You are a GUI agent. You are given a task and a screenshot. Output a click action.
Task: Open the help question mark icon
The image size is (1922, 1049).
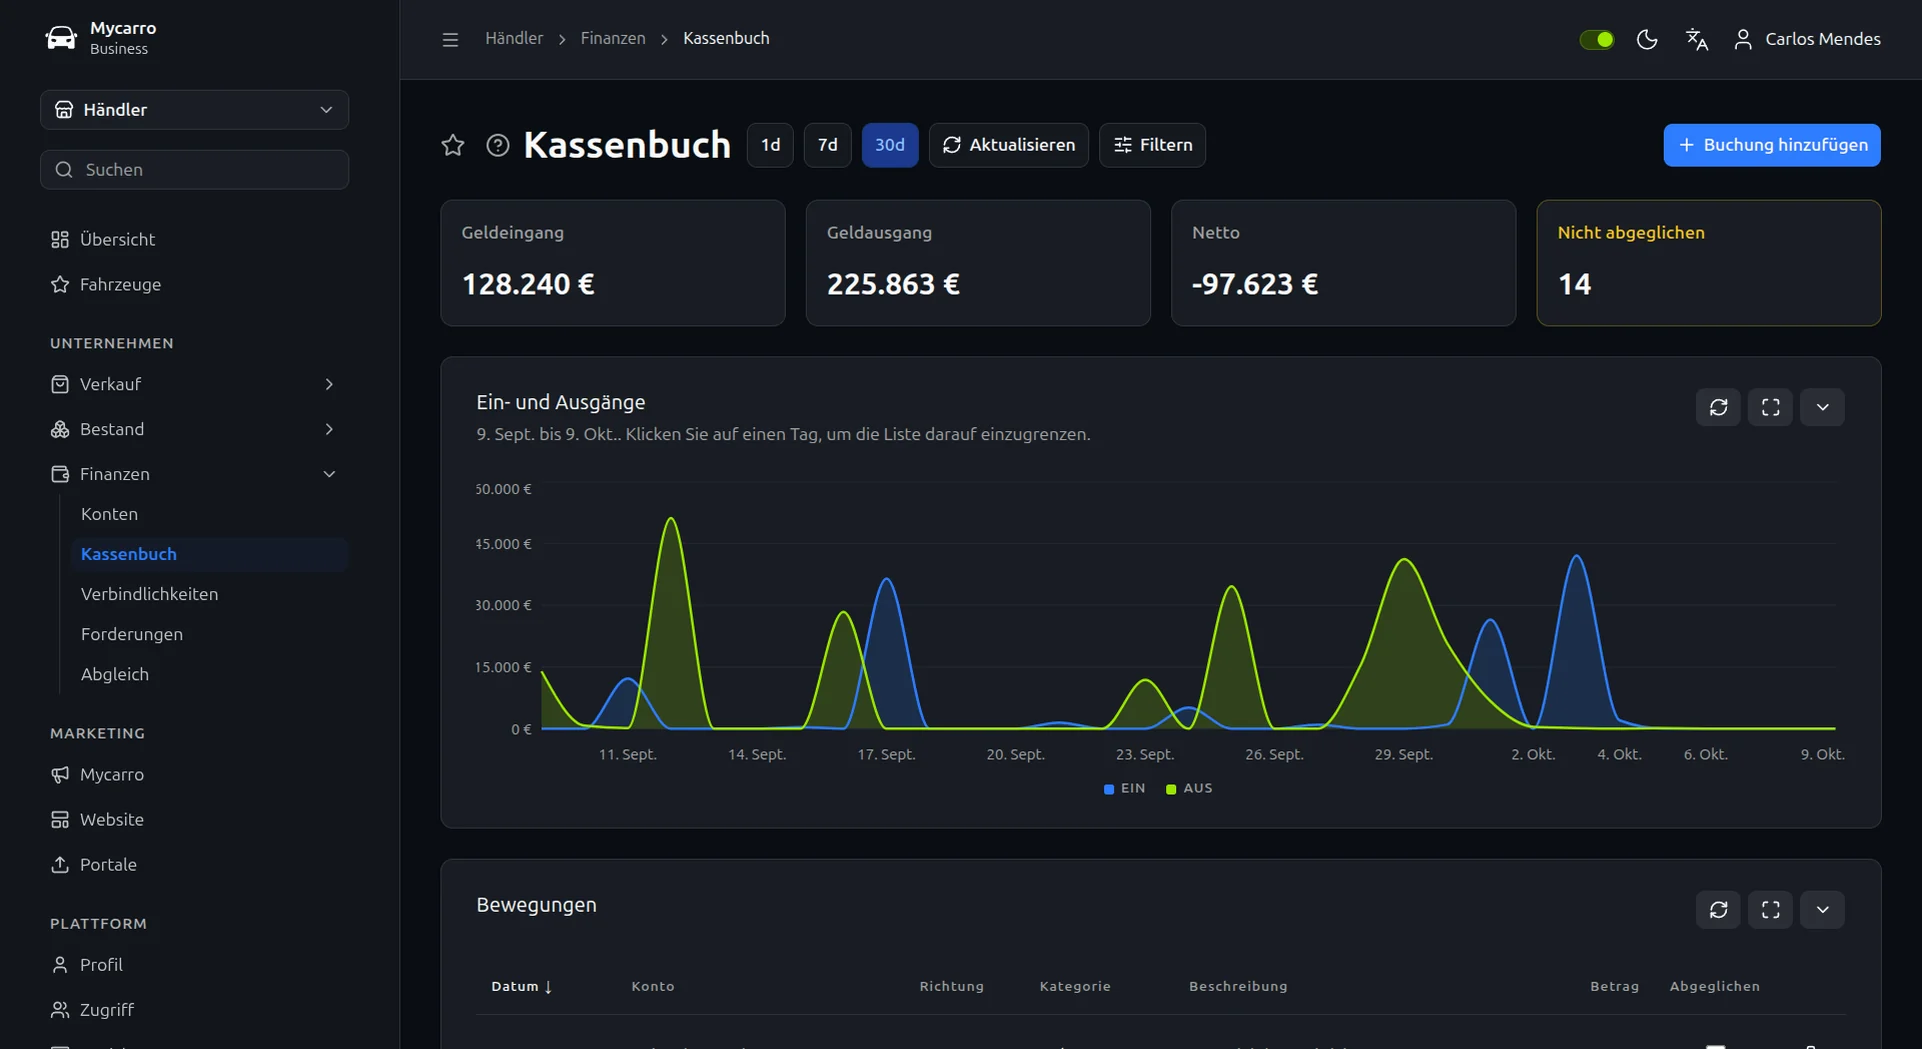(x=497, y=145)
